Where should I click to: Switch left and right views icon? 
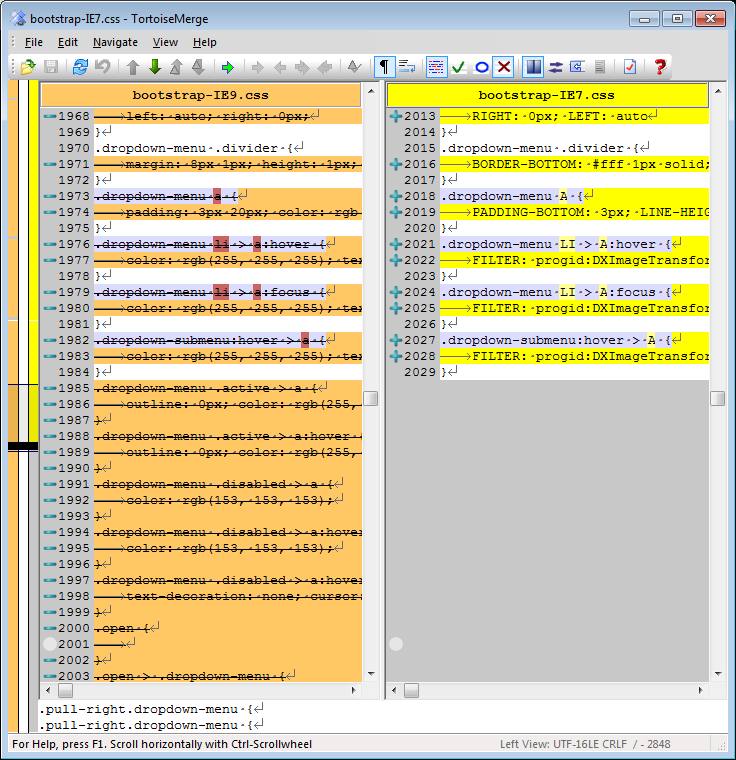coord(556,66)
